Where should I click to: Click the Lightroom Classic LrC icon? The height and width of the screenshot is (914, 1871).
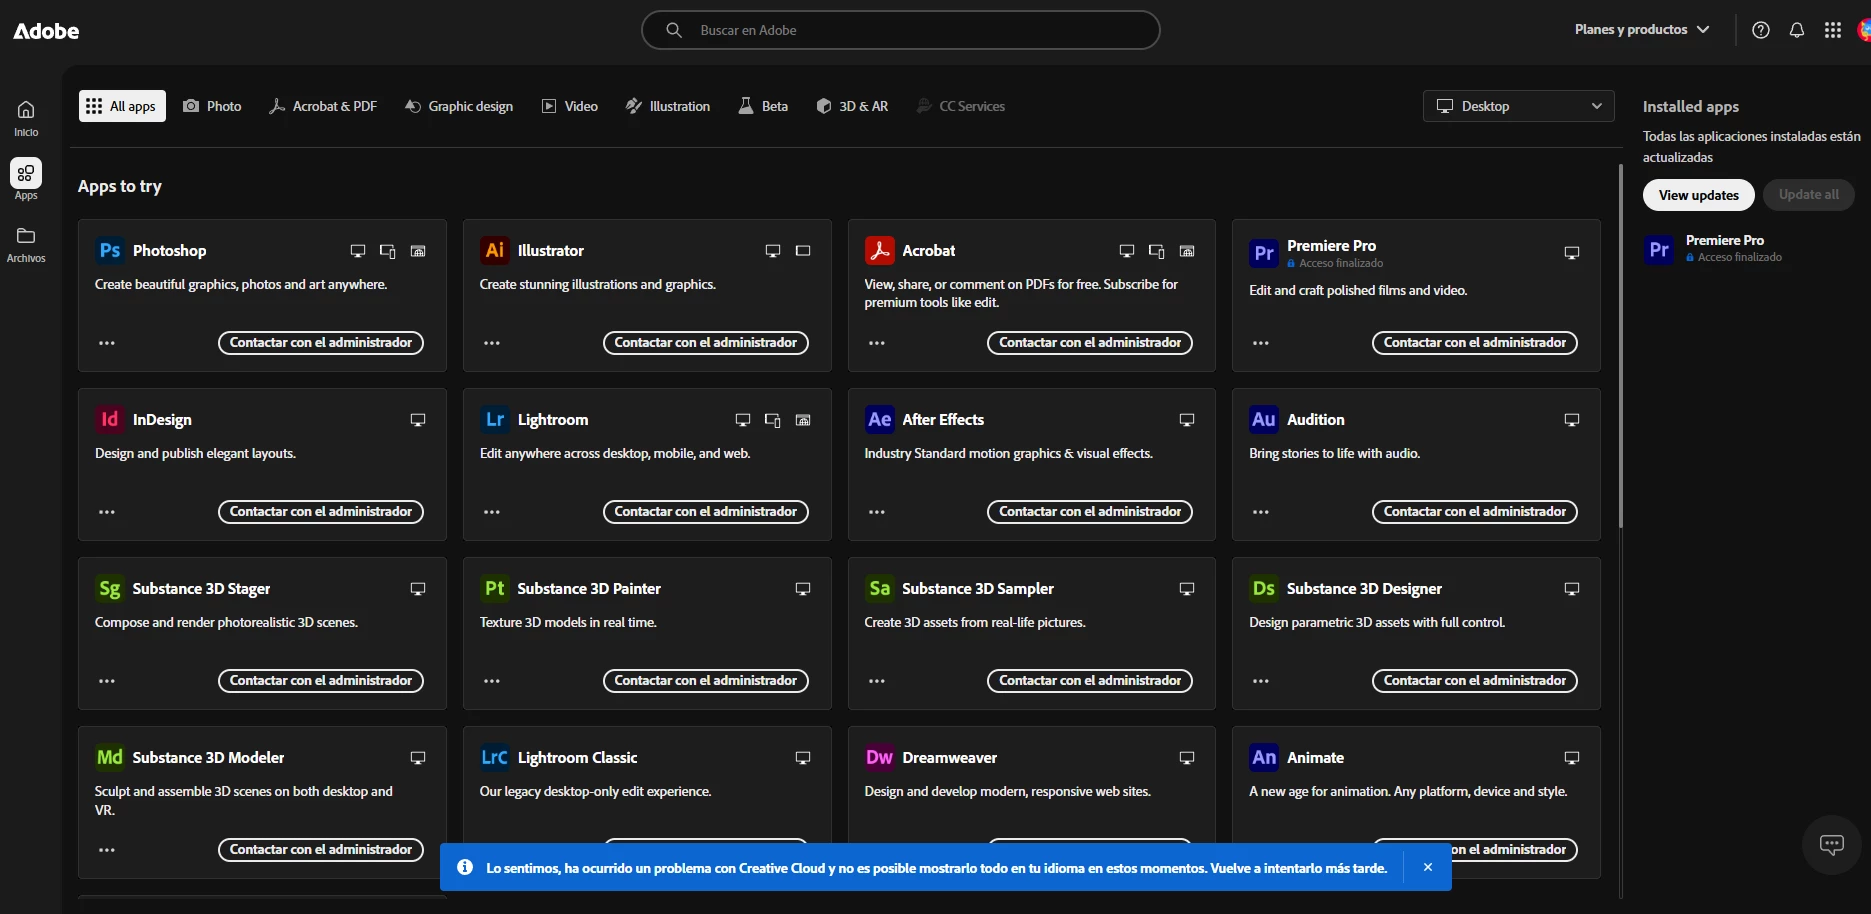point(494,757)
